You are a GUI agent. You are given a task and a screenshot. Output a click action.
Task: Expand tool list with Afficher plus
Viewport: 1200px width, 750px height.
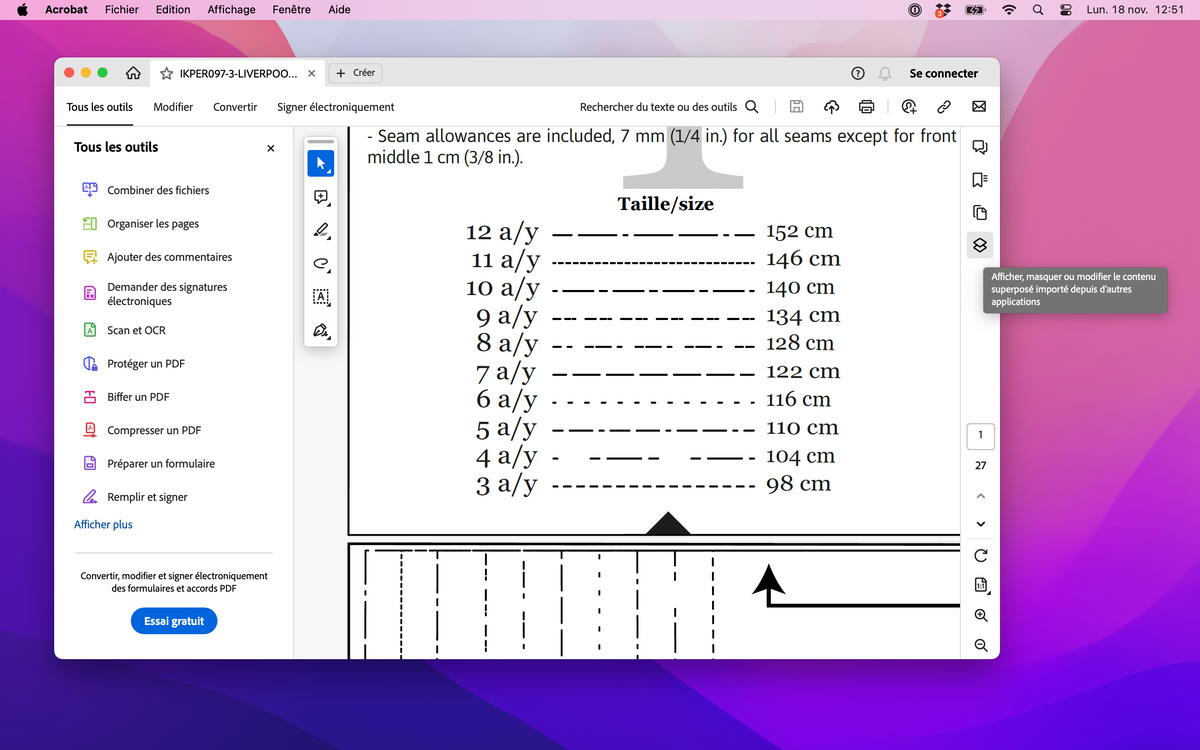pos(103,525)
